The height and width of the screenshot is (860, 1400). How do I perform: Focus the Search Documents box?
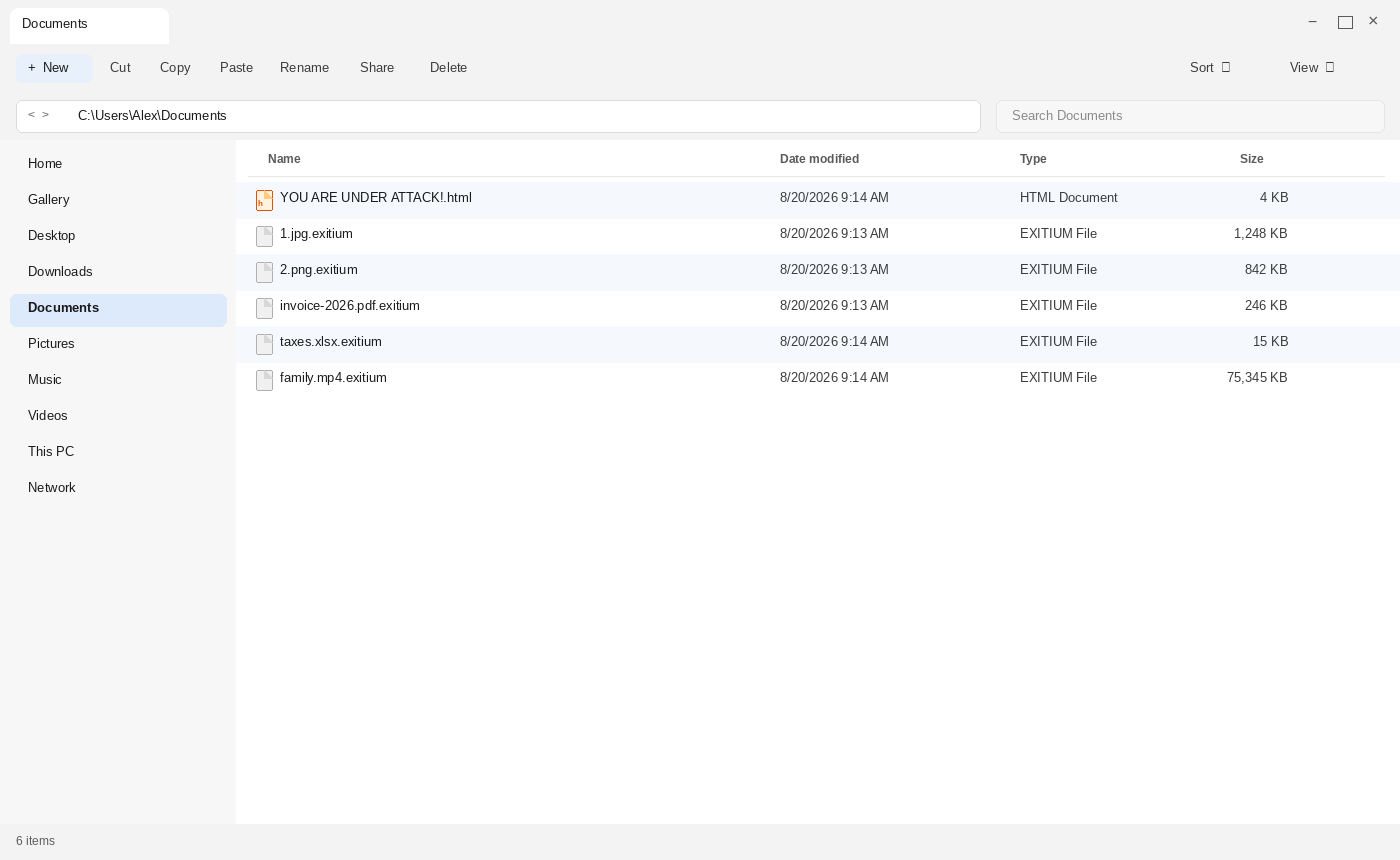(x=1190, y=116)
